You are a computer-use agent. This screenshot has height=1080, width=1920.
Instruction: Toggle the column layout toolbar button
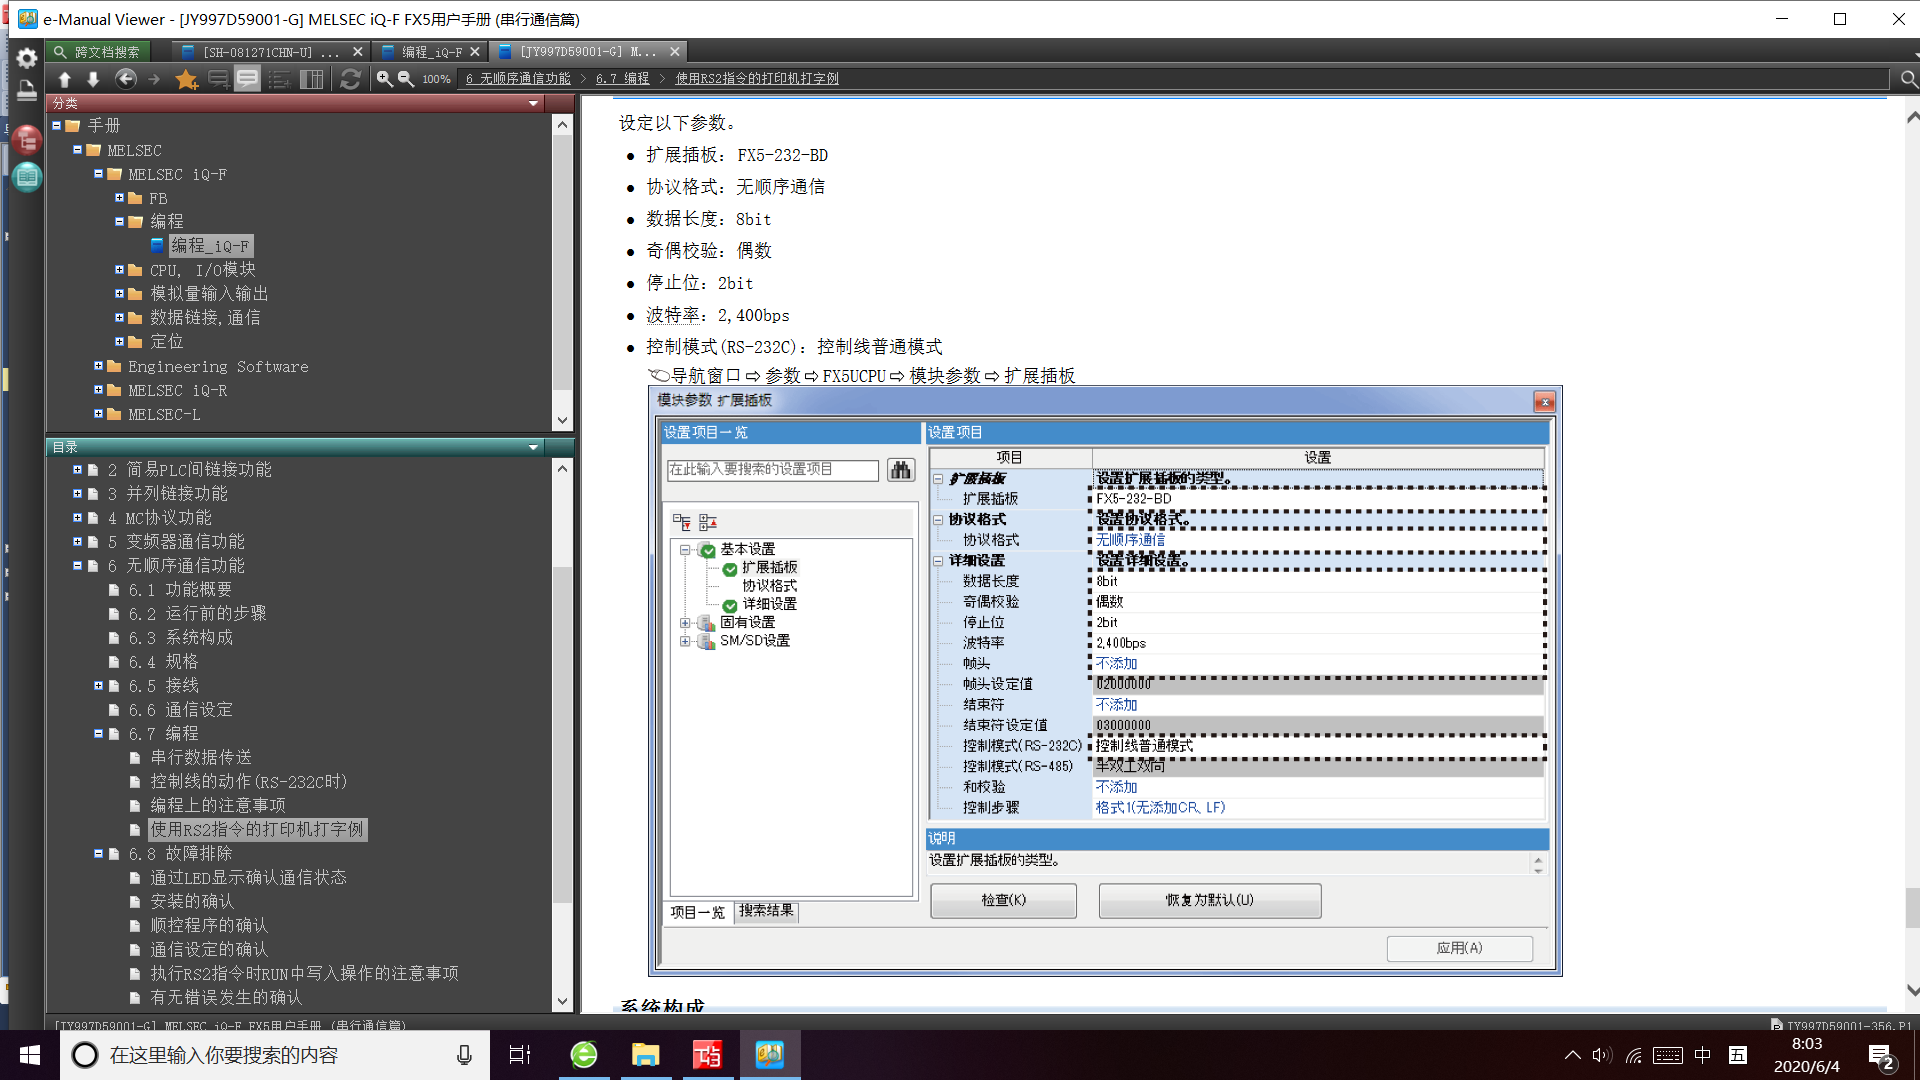pos(312,79)
